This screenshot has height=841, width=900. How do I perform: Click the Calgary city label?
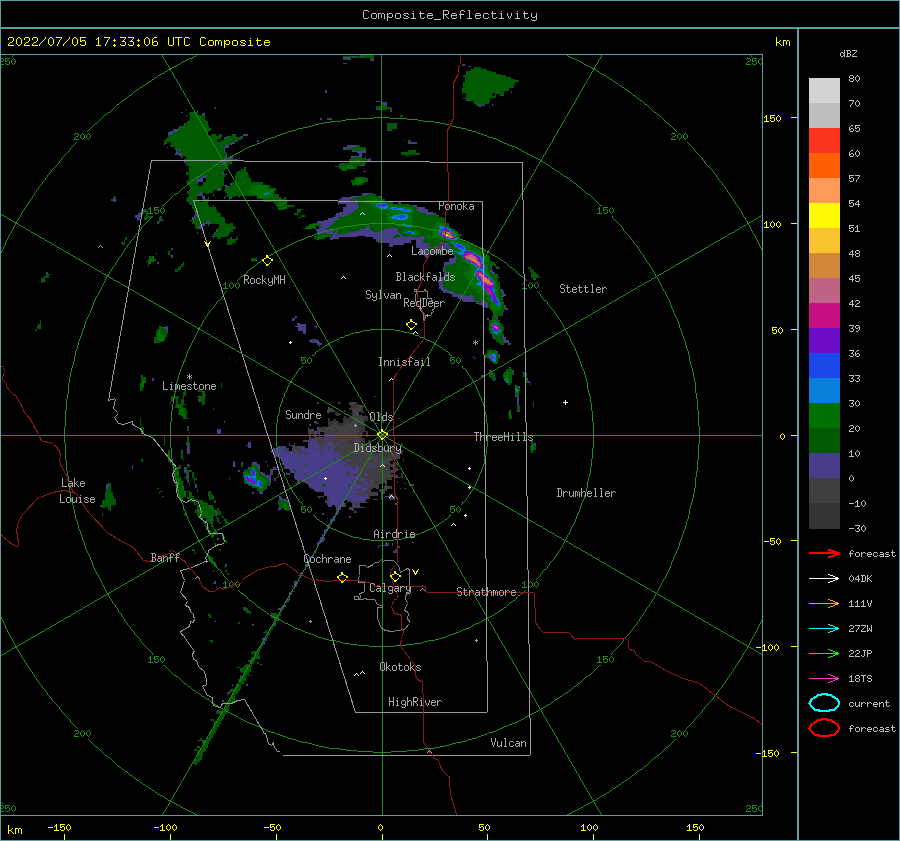[x=390, y=588]
